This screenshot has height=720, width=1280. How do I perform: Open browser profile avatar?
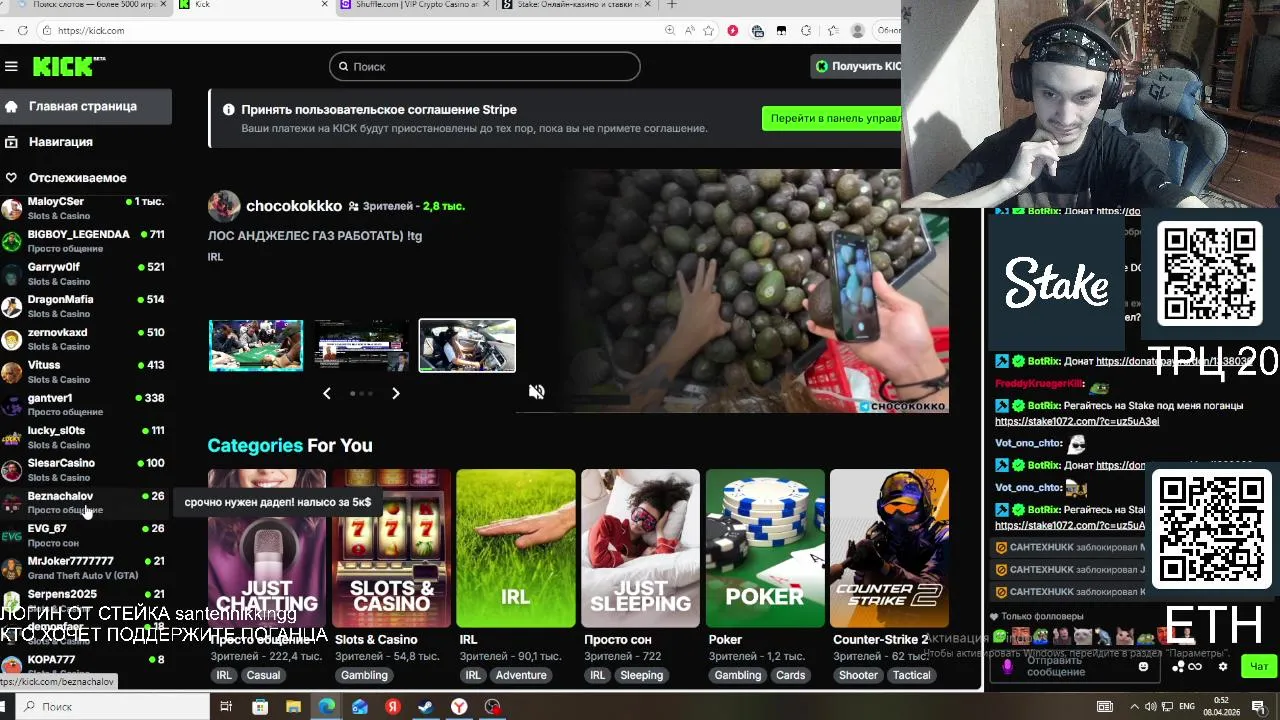click(857, 31)
